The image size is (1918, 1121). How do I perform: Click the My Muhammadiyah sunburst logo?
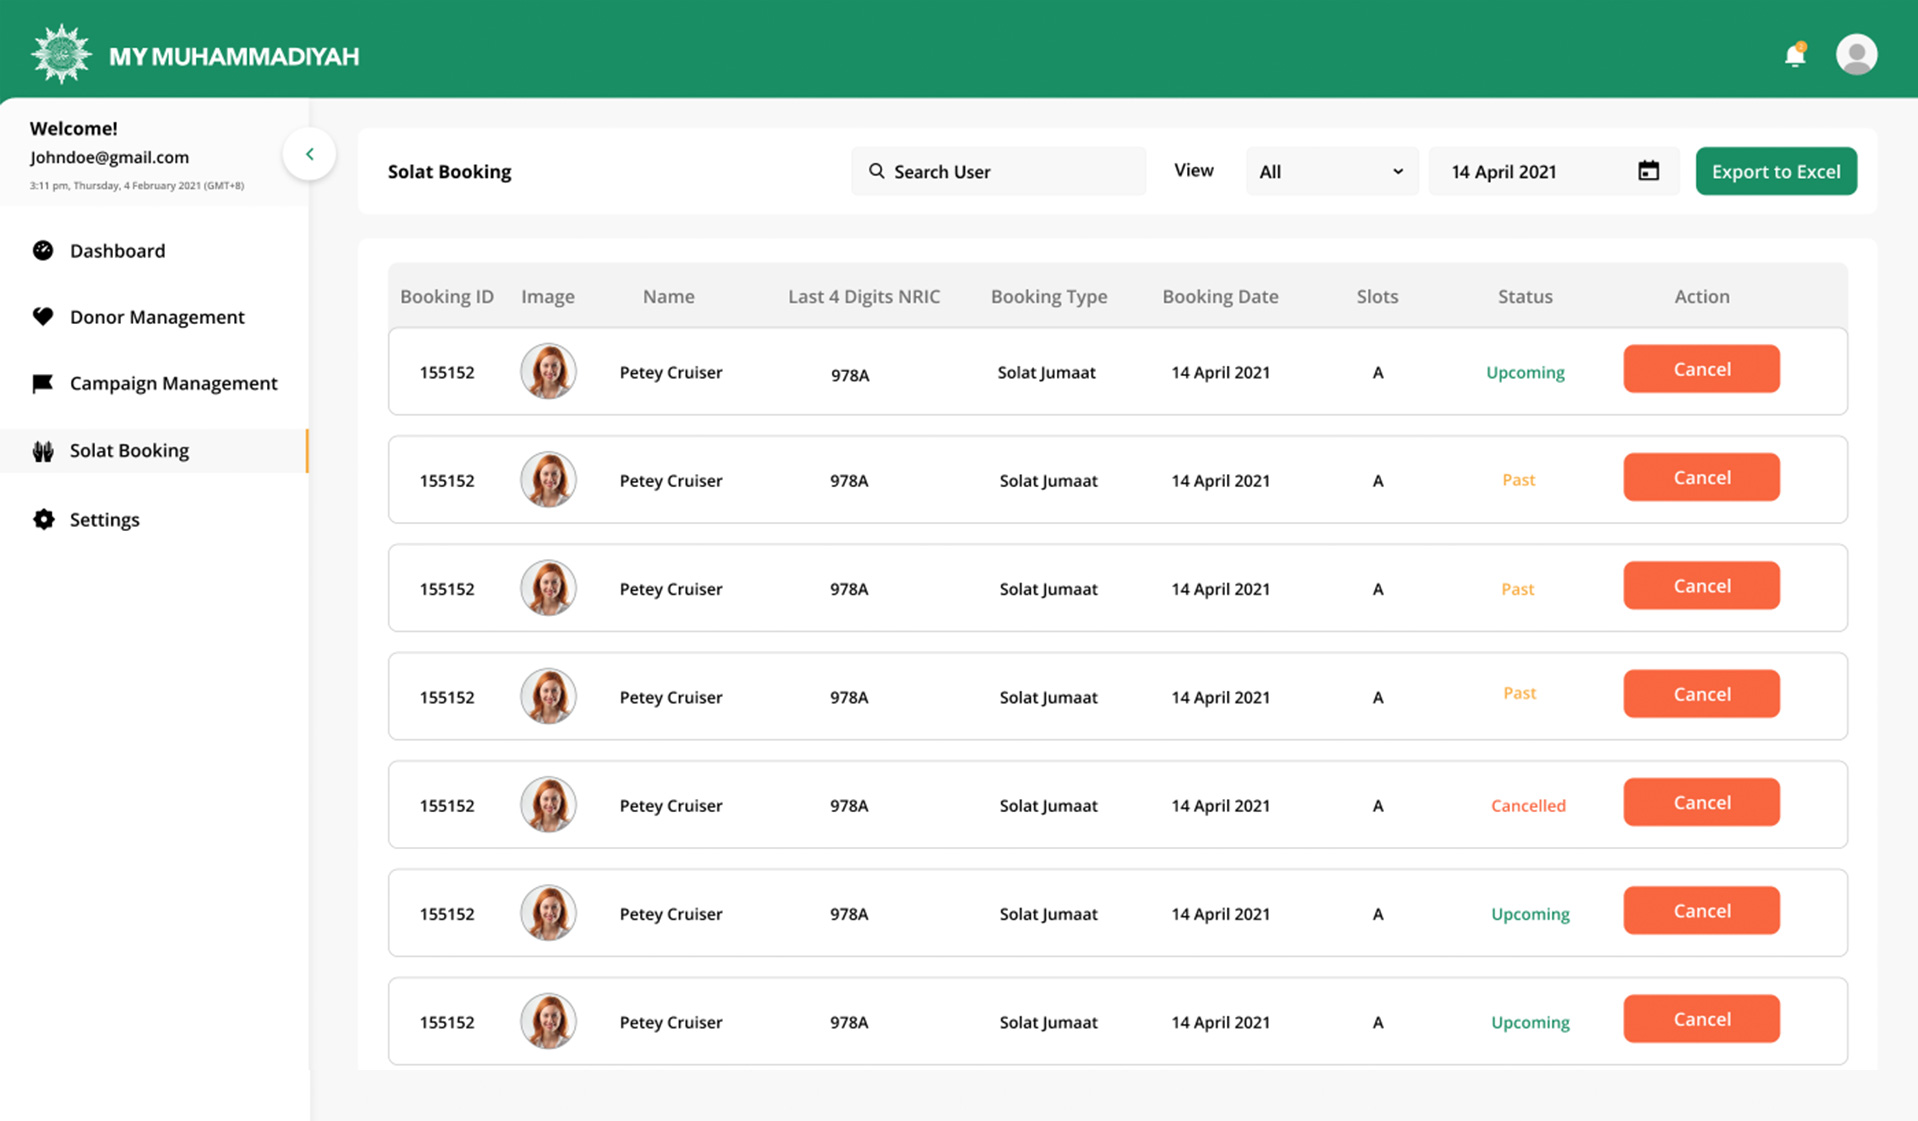point(61,53)
